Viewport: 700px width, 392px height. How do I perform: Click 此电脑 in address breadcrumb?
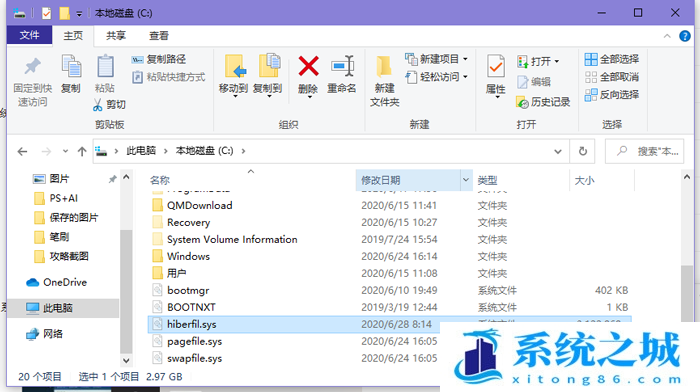tap(141, 151)
